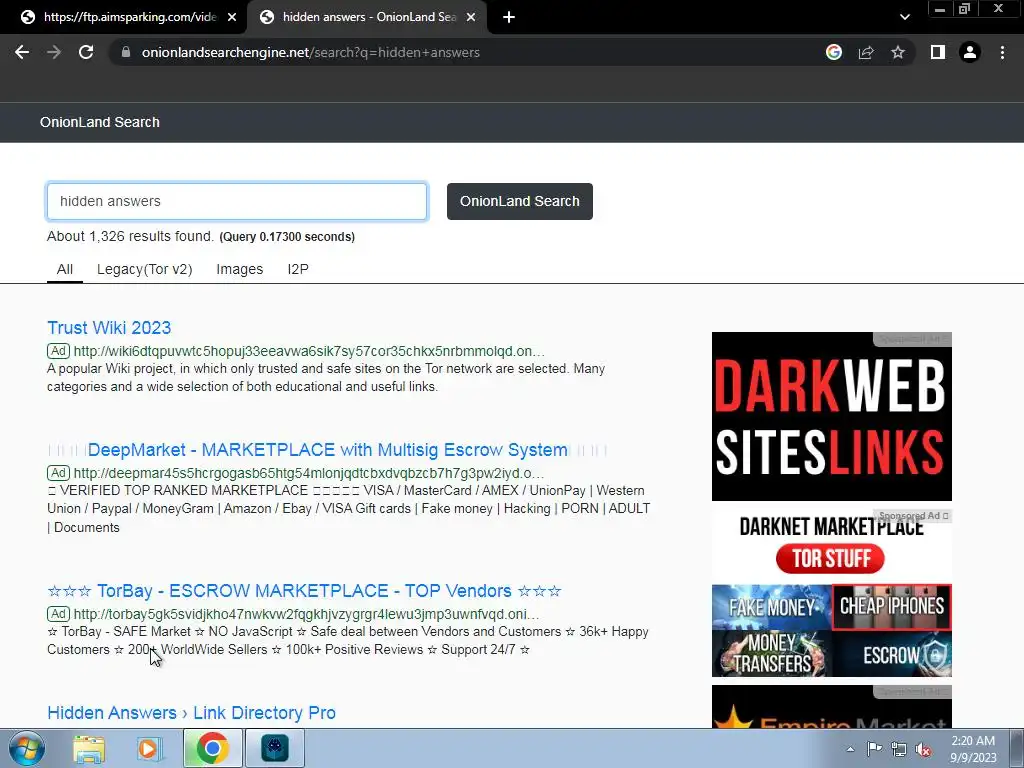Viewport: 1024px width, 768px height.
Task: Open Google icon in address bar
Action: (834, 52)
